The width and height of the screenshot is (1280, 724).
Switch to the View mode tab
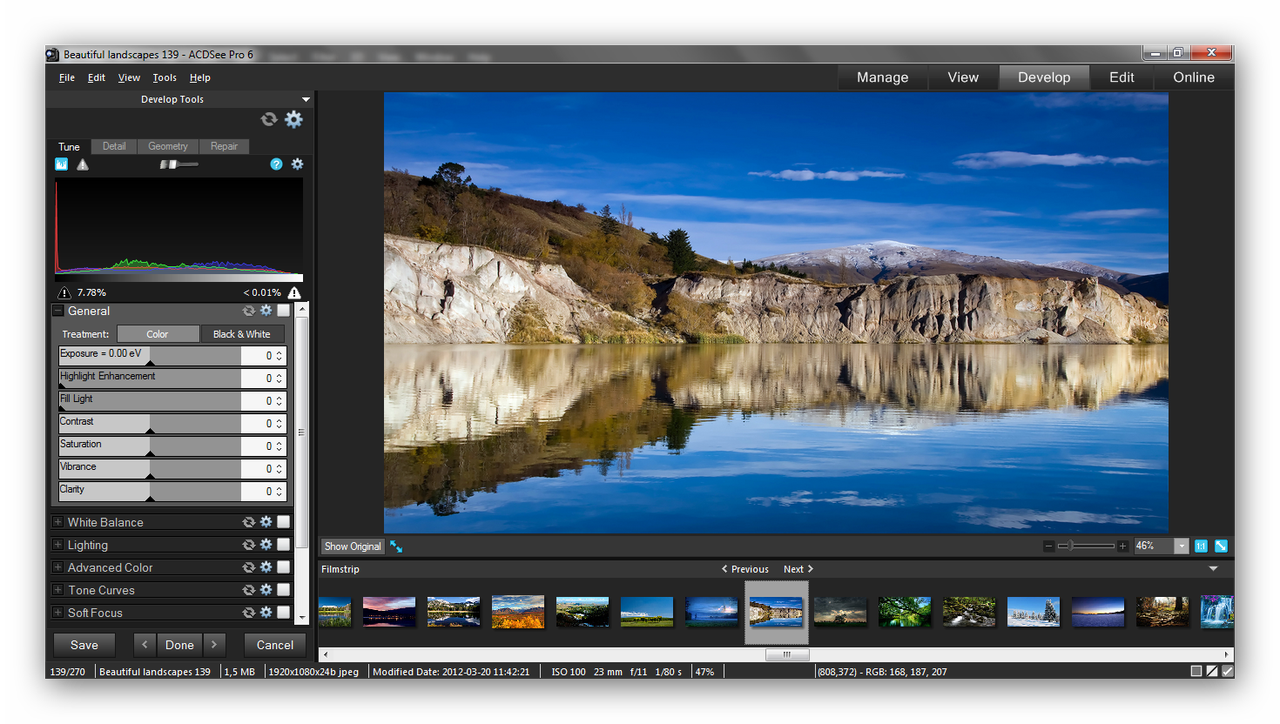[963, 77]
